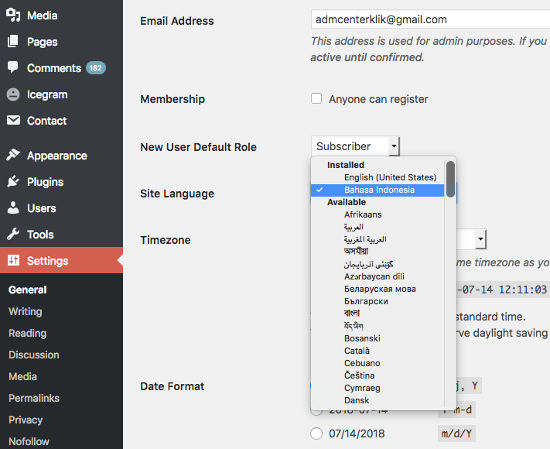Click the Plugins plug icon
Image resolution: width=550 pixels, height=449 pixels.
tap(13, 181)
